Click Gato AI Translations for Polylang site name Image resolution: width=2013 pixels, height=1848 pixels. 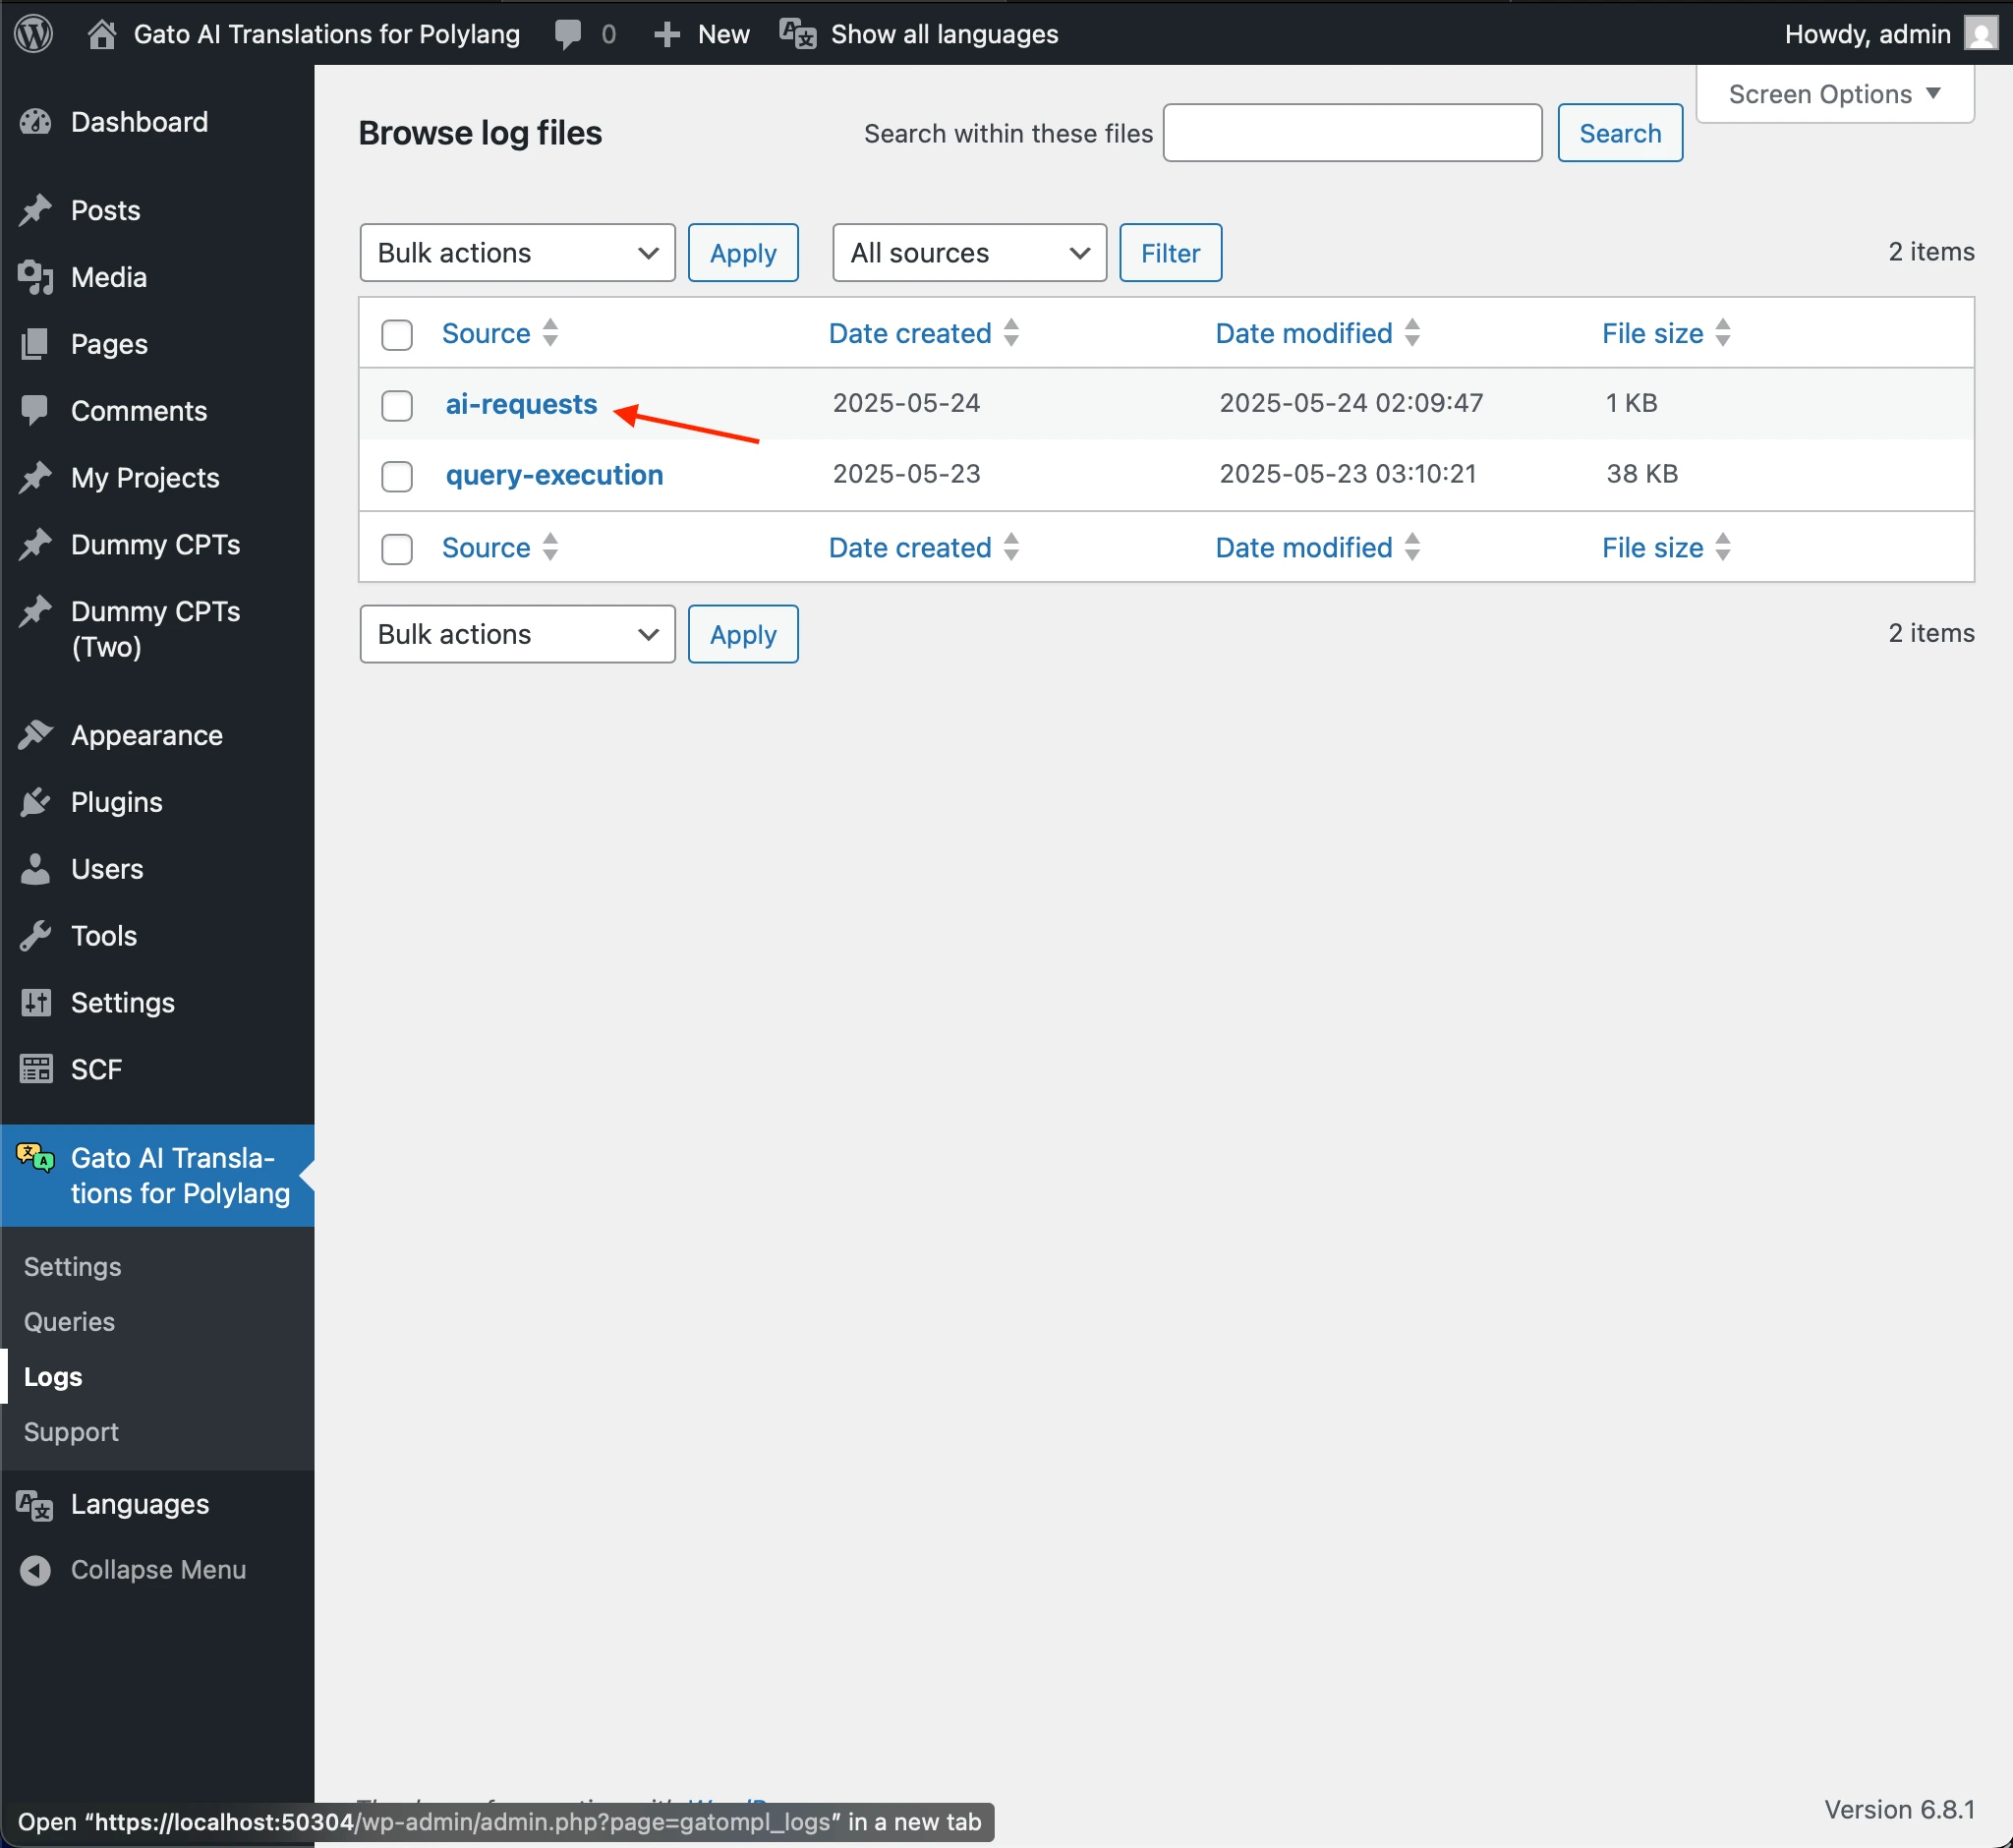click(x=327, y=34)
